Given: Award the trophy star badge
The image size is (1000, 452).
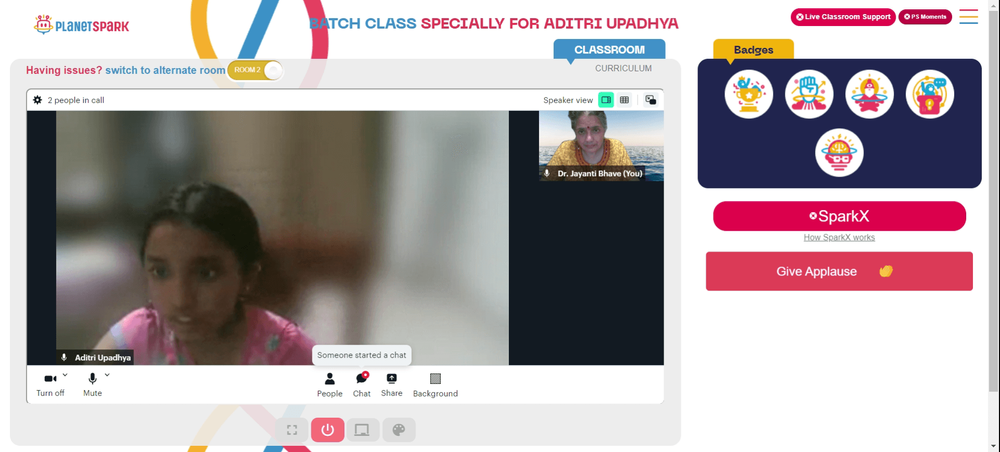Looking at the screenshot, I should click(749, 94).
